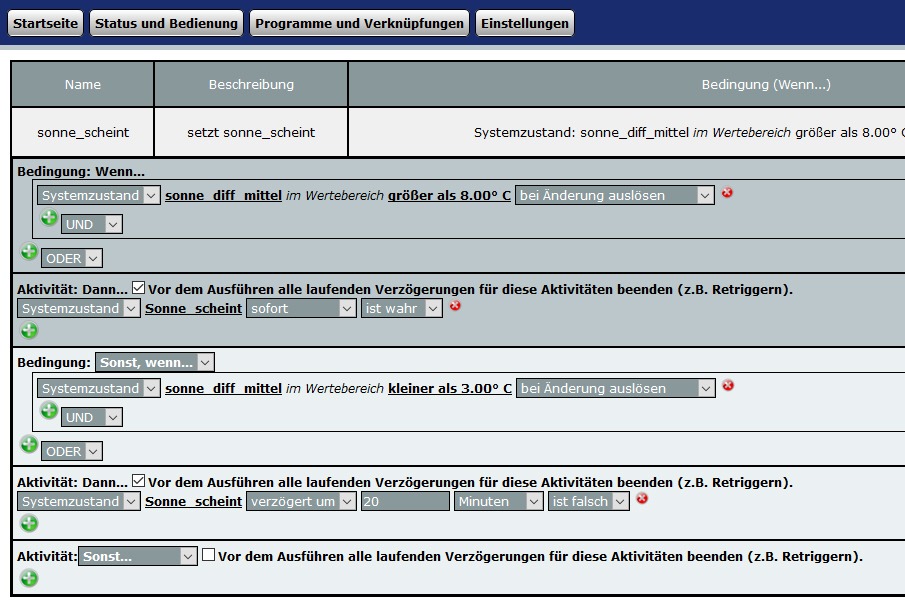
Task: Open ODER dropdown in the Wenn condition
Action: coord(72,258)
